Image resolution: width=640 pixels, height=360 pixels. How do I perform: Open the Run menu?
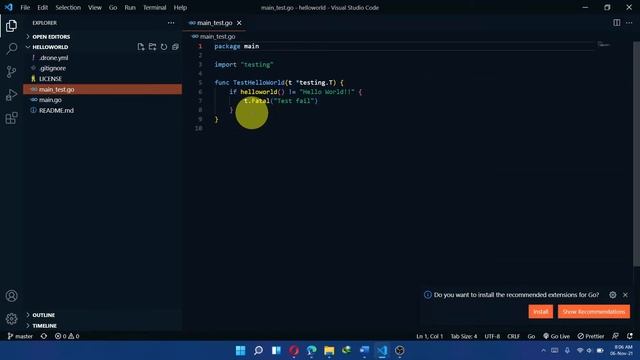pos(130,7)
